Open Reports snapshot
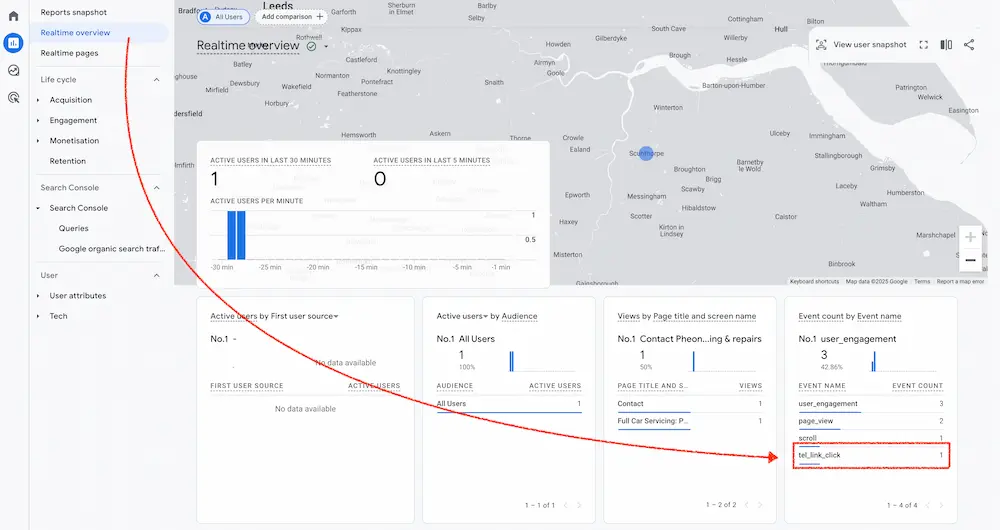This screenshot has width=1000, height=530. (73, 12)
